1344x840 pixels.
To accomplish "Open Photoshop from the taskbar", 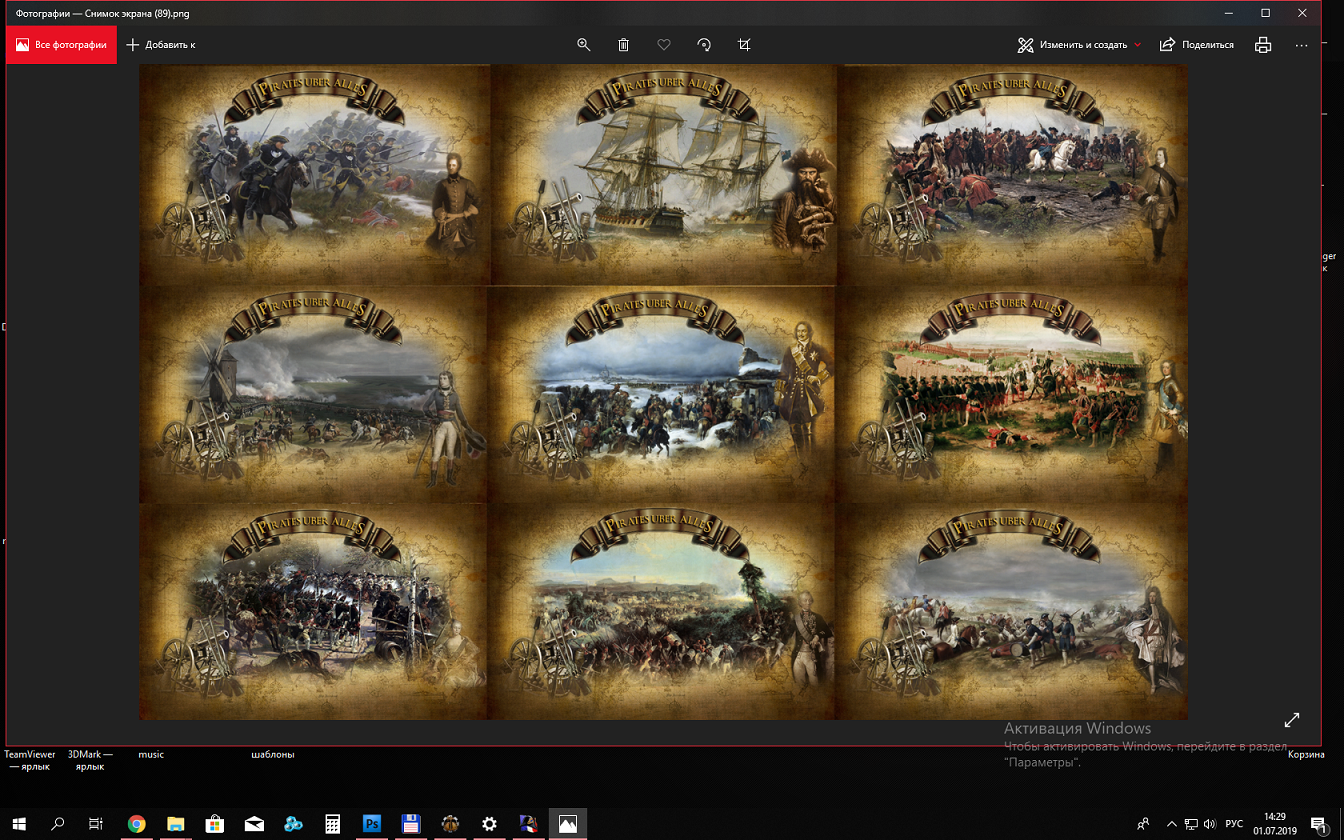I will pos(372,824).
